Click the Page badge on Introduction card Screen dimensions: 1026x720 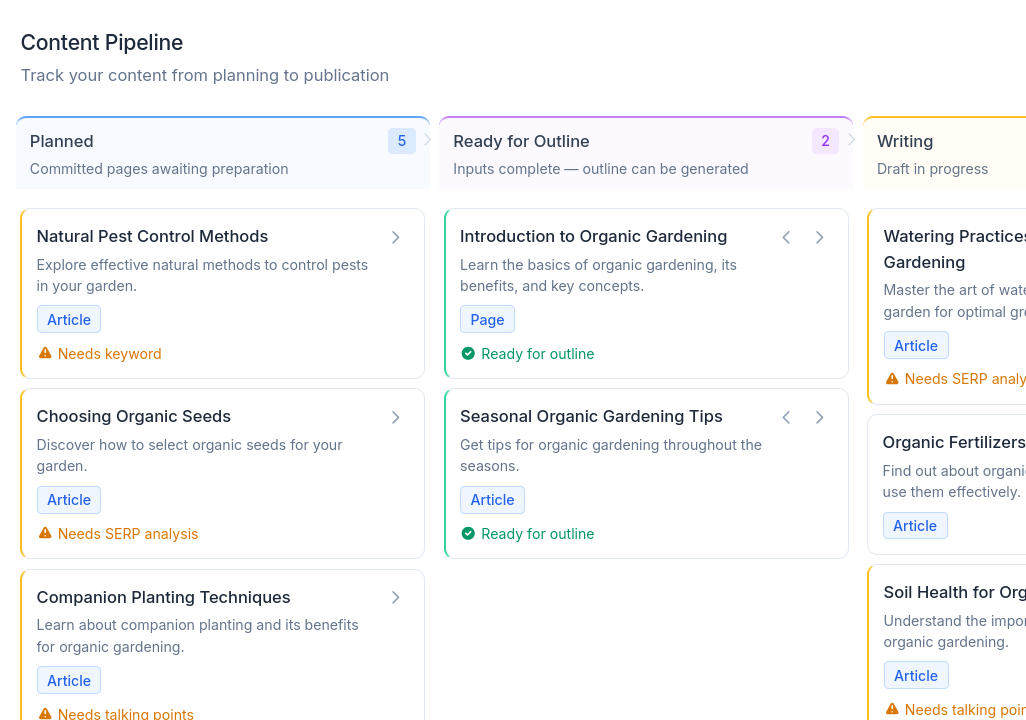click(x=487, y=319)
